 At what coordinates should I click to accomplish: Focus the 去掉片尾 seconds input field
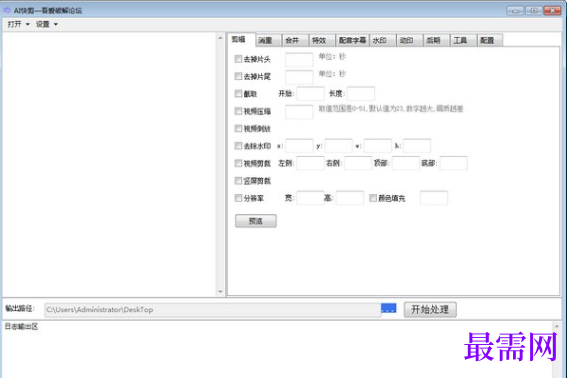299,76
